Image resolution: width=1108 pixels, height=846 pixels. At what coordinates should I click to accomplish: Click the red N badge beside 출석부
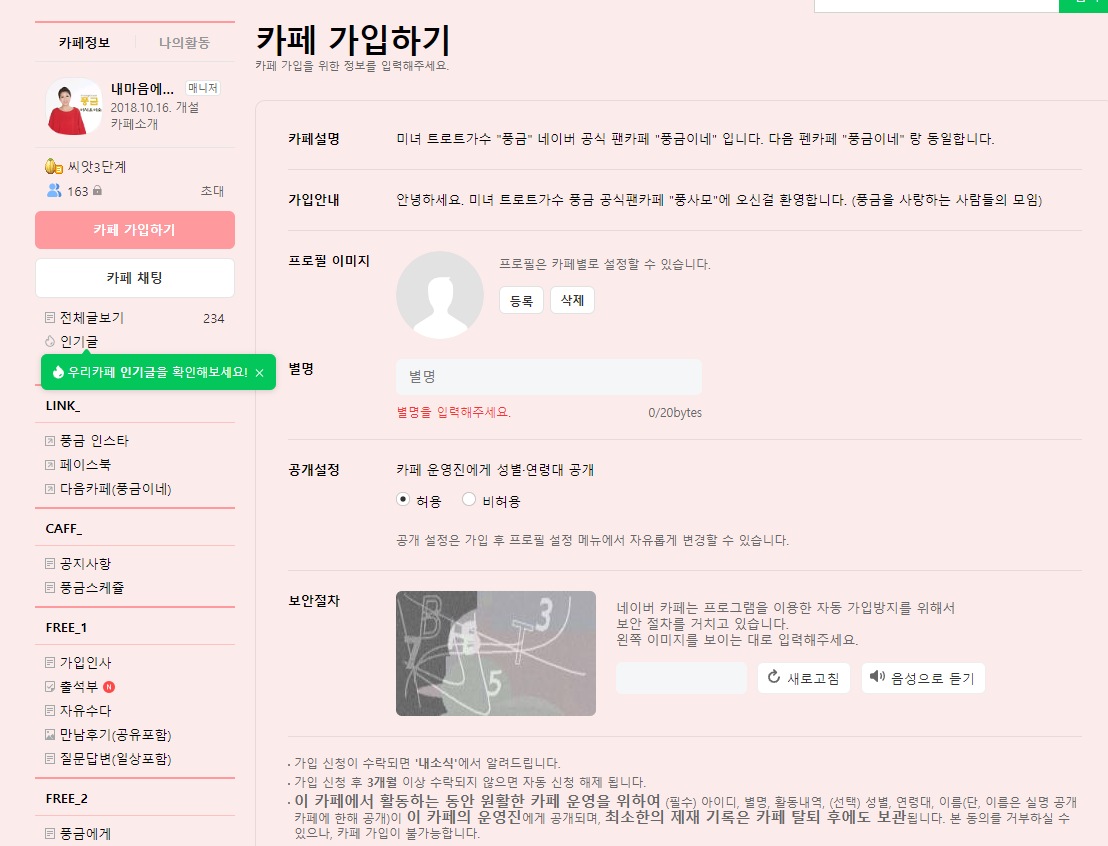click(x=109, y=687)
